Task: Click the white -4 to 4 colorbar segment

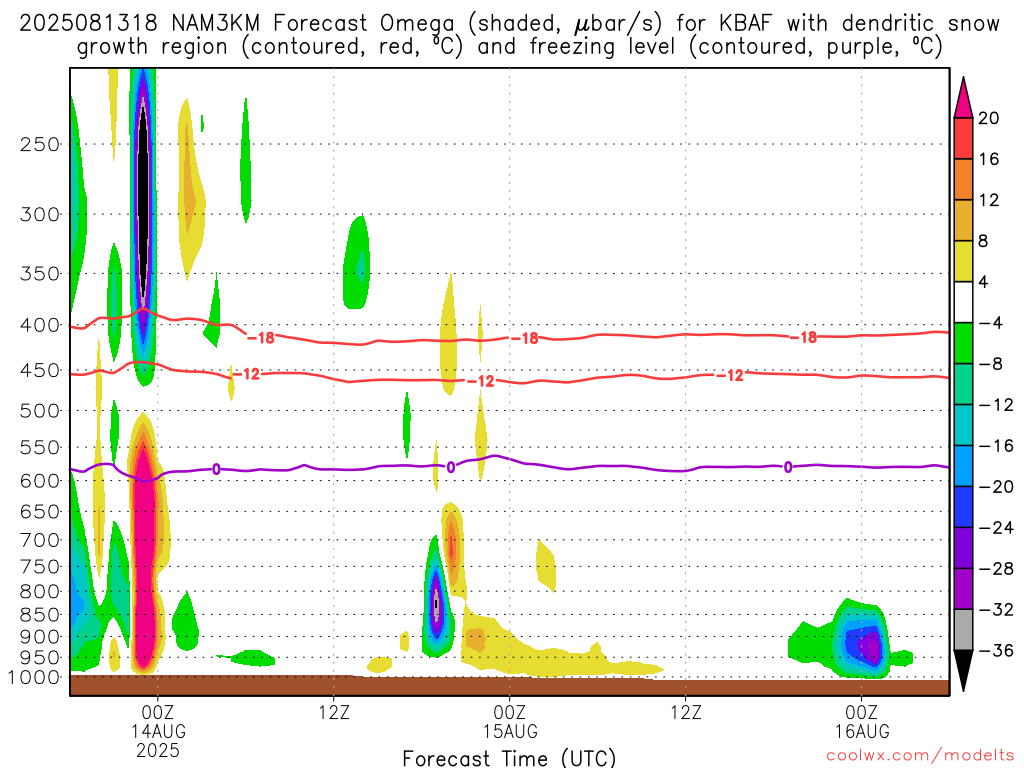Action: 963,302
